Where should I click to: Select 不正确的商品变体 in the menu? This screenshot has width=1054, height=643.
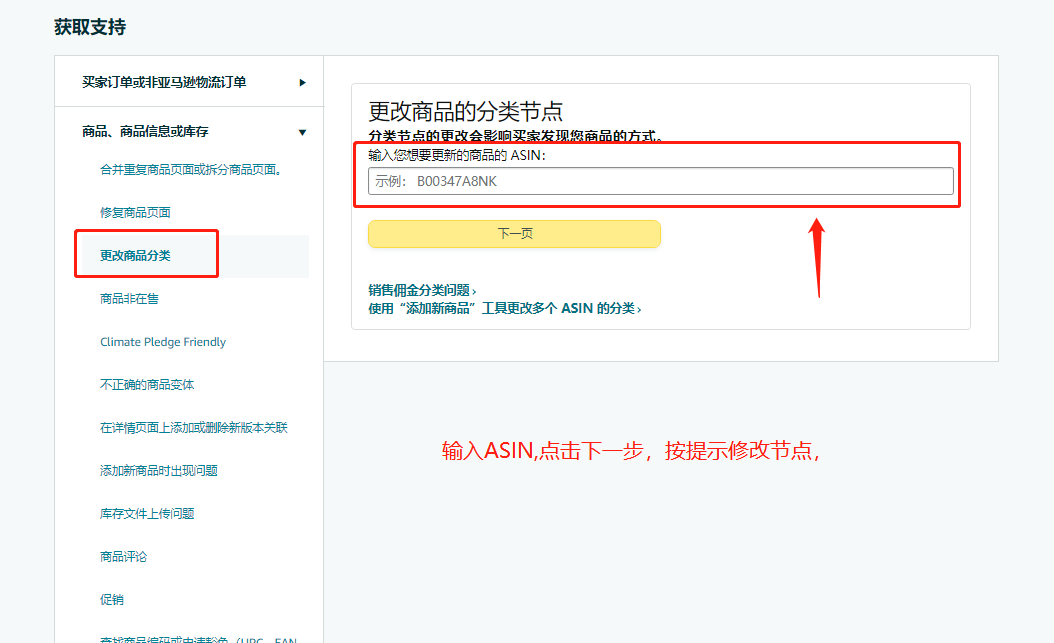(x=146, y=384)
